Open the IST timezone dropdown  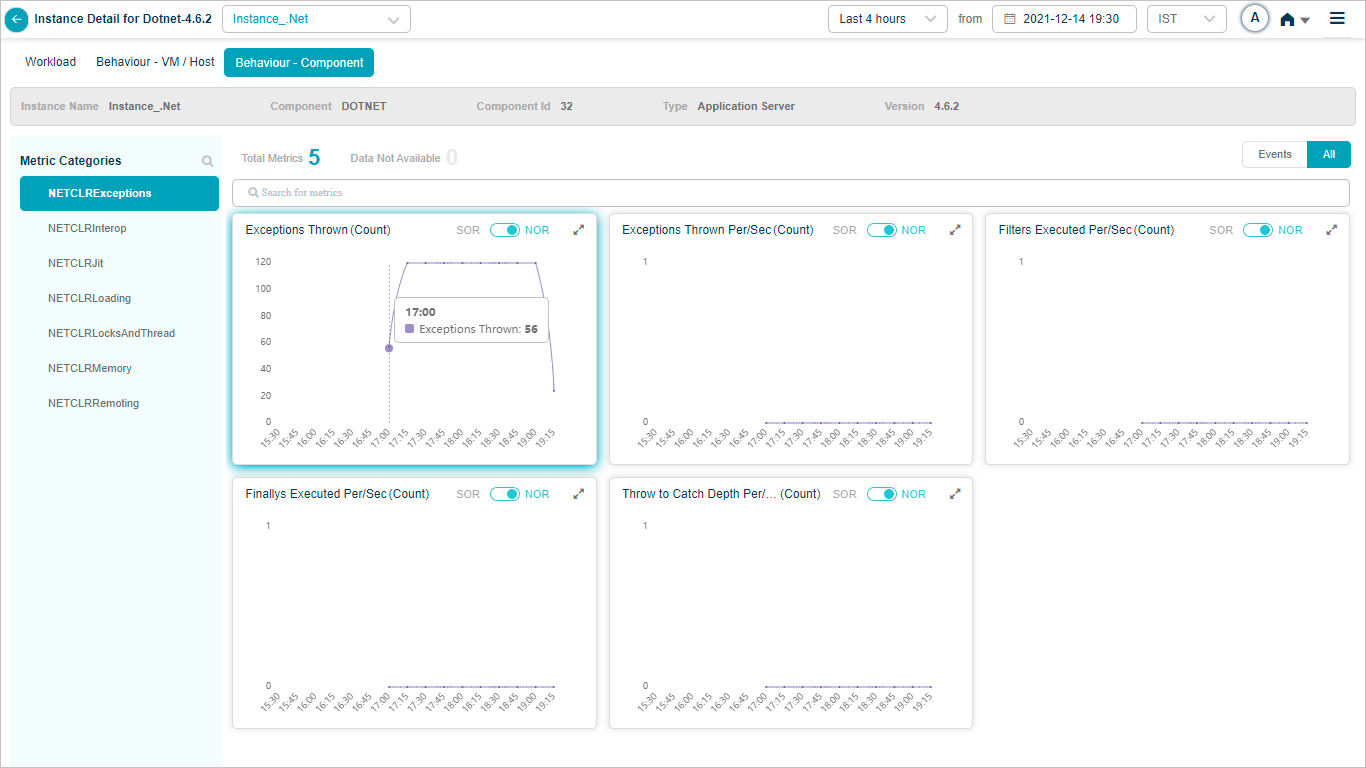click(x=1186, y=19)
